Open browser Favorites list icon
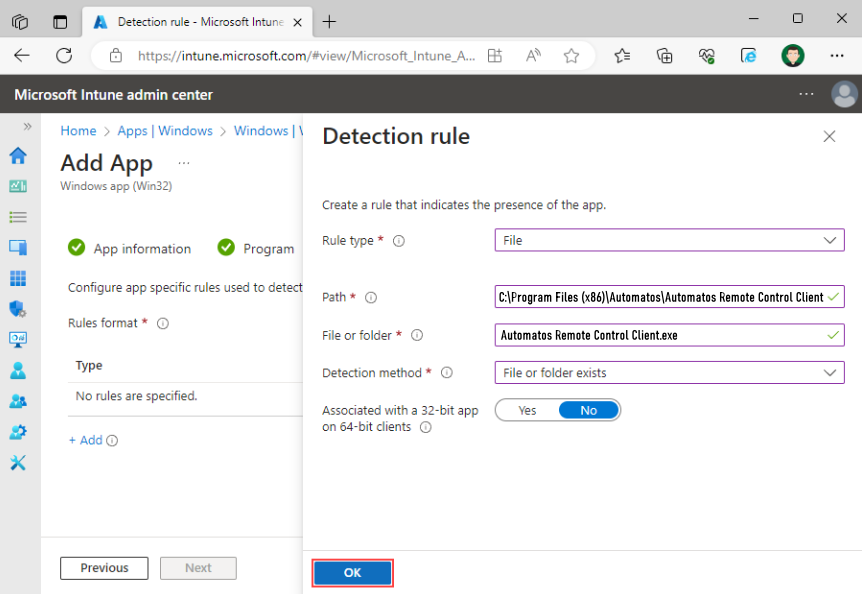The image size is (862, 594). [622, 55]
